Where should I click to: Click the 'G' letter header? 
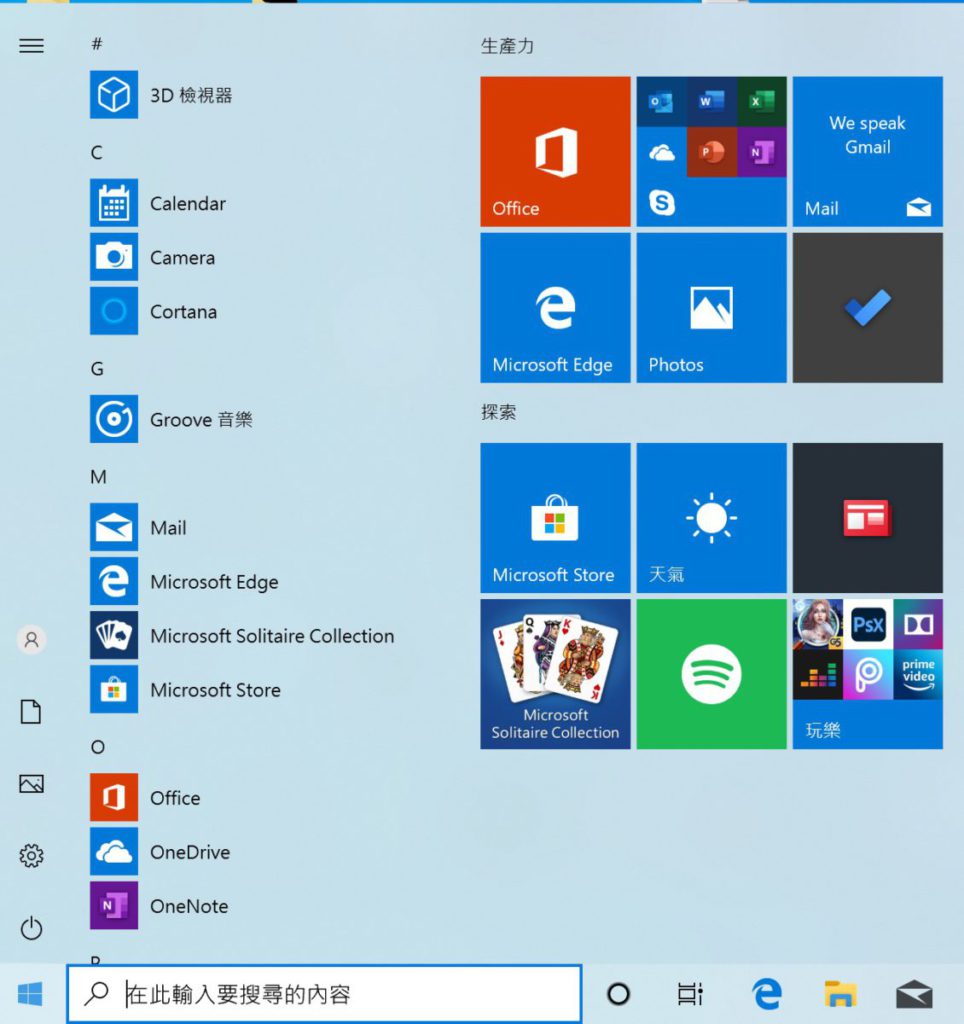tap(97, 369)
